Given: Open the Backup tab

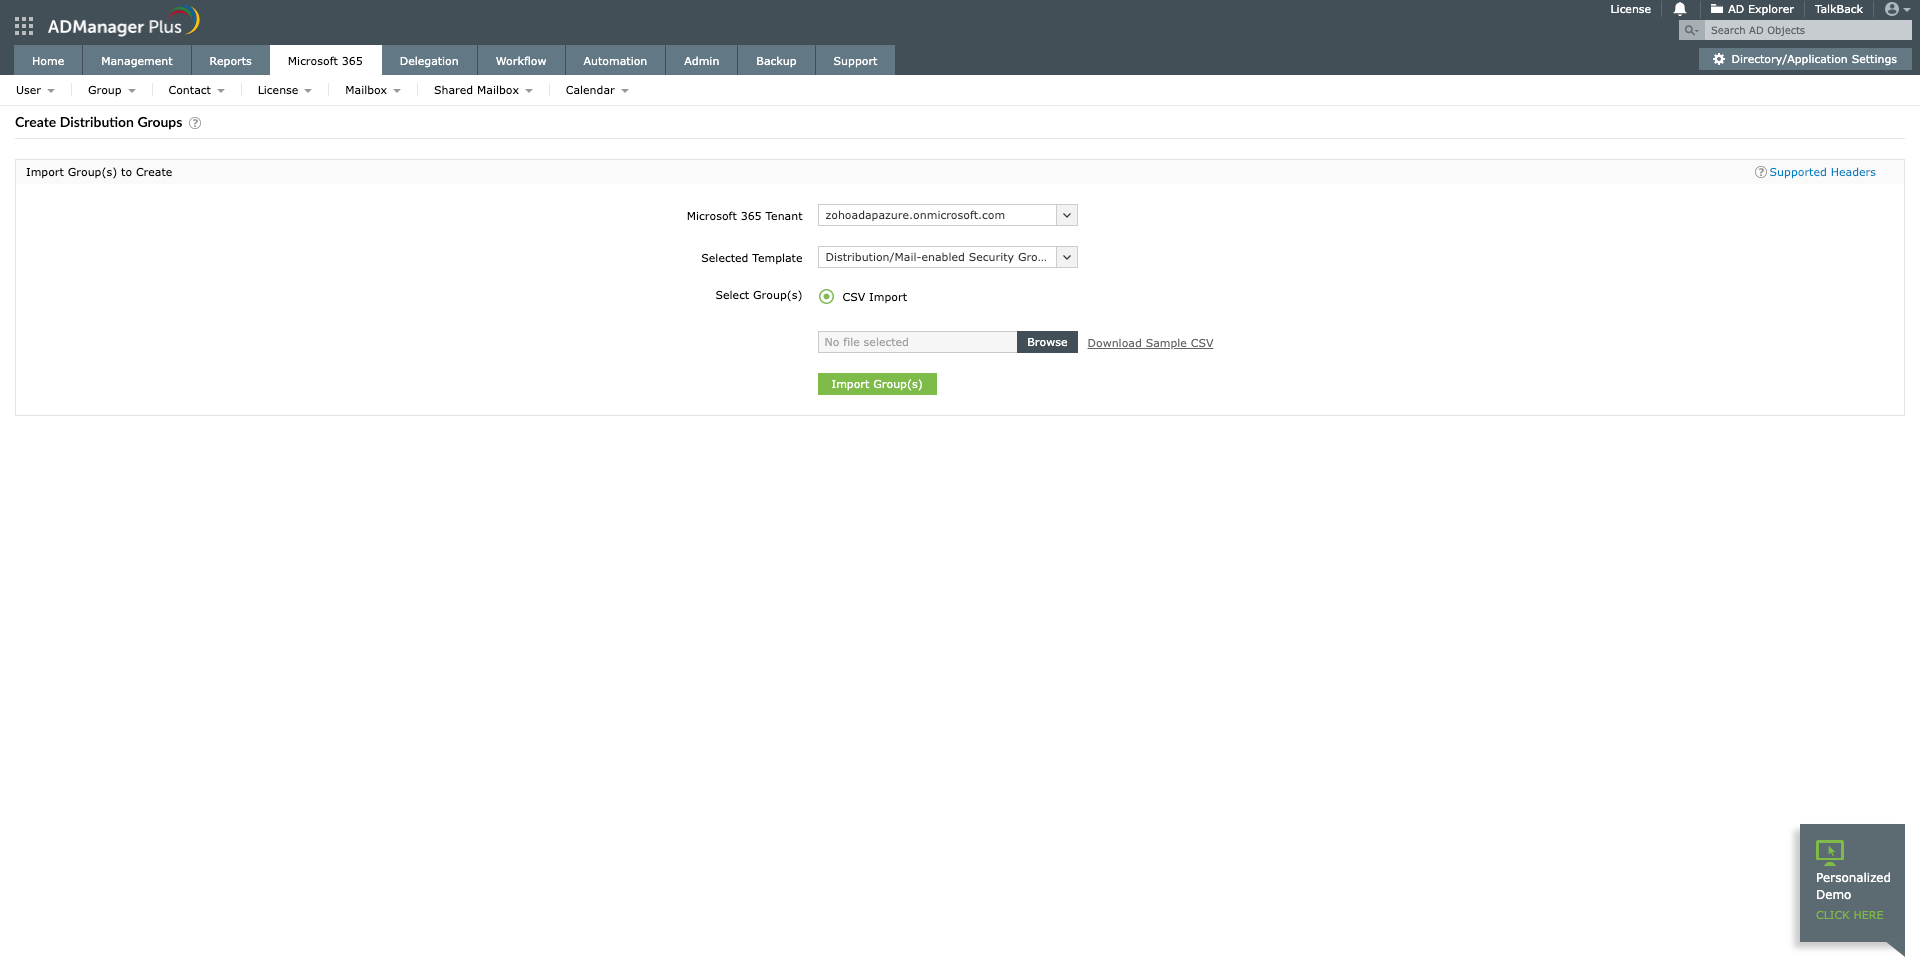Looking at the screenshot, I should (x=776, y=61).
